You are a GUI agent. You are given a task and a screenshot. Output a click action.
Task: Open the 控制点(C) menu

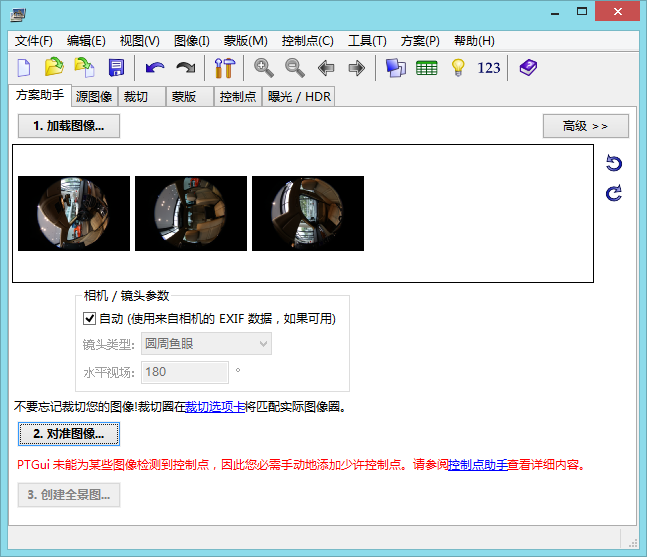(x=307, y=41)
